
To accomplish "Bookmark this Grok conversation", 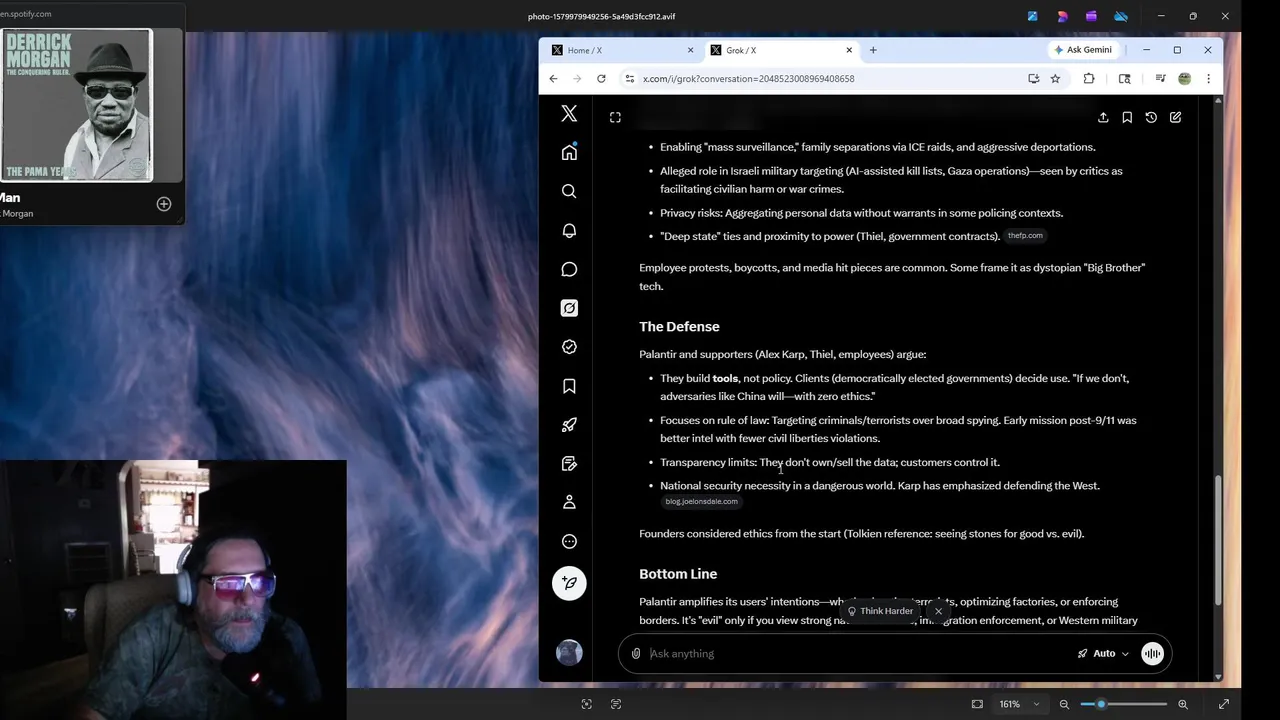I will (1127, 117).
